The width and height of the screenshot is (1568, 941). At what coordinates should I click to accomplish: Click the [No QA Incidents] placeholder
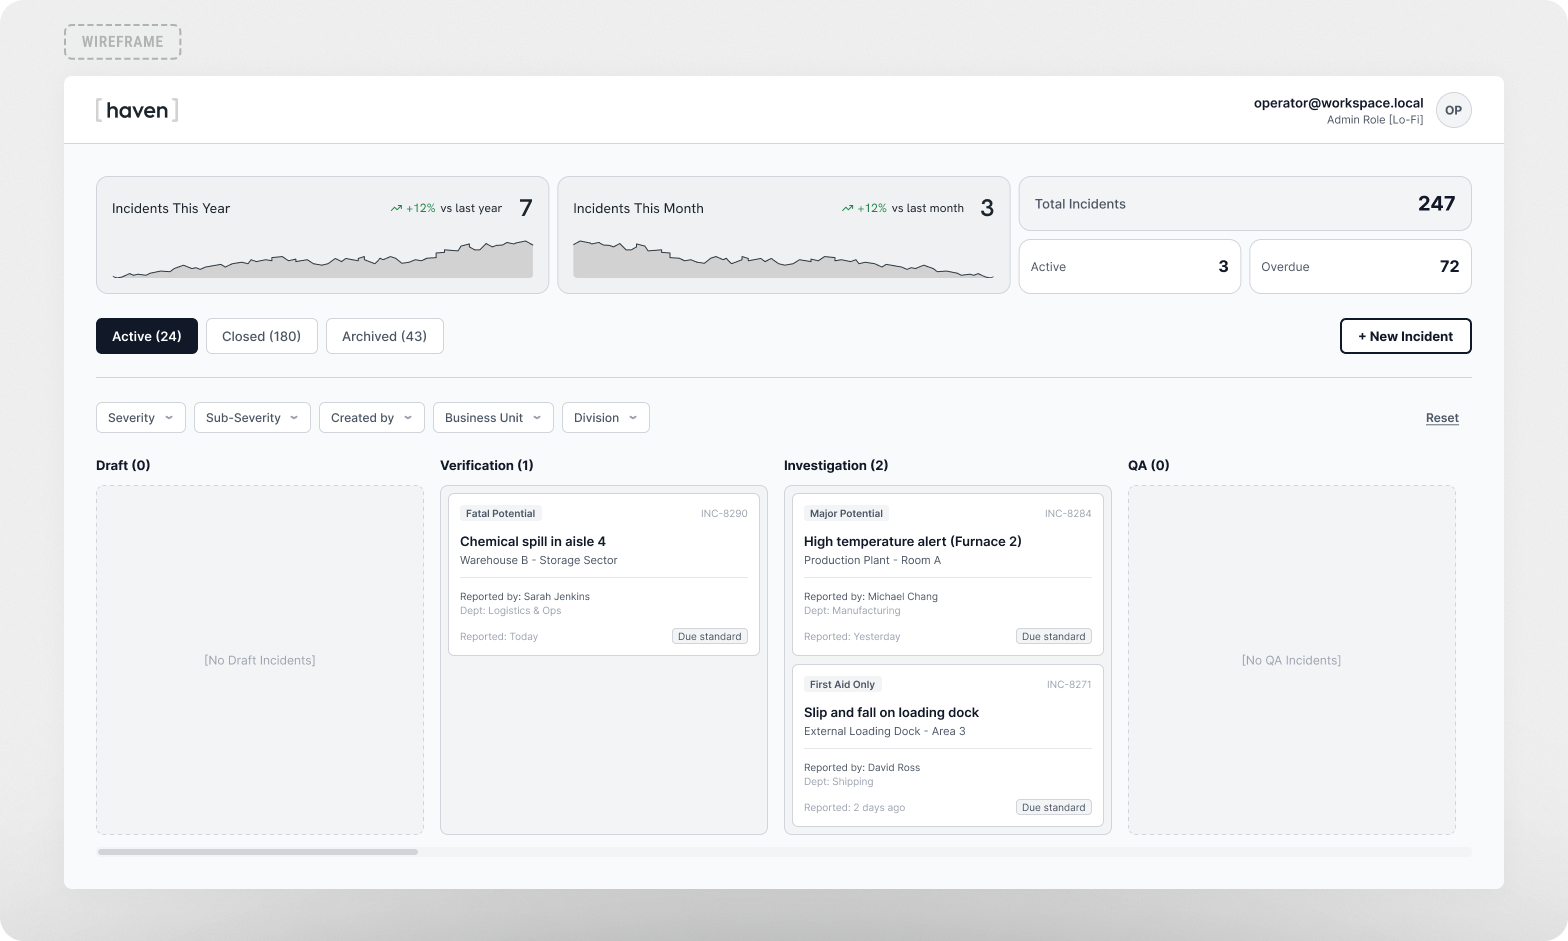1292,660
